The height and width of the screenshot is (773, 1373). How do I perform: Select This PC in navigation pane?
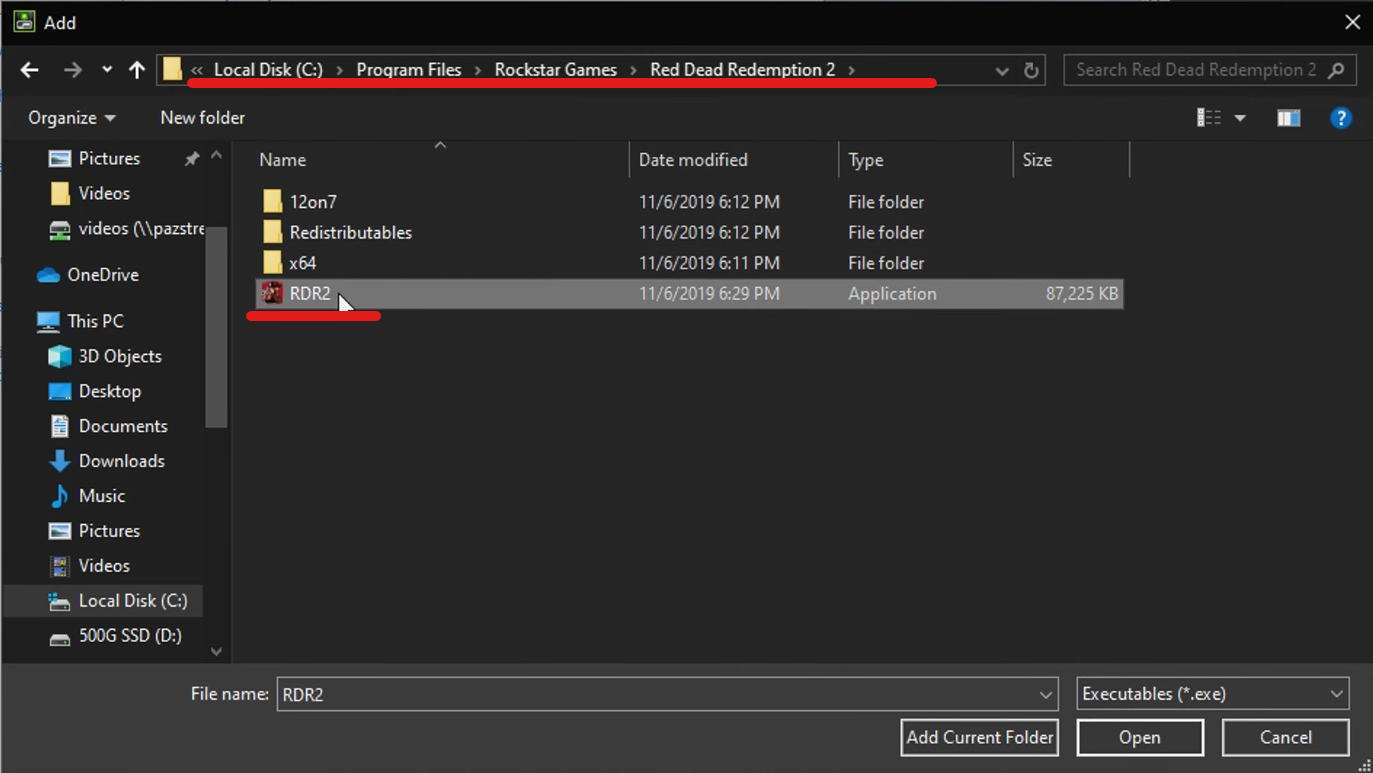[95, 321]
